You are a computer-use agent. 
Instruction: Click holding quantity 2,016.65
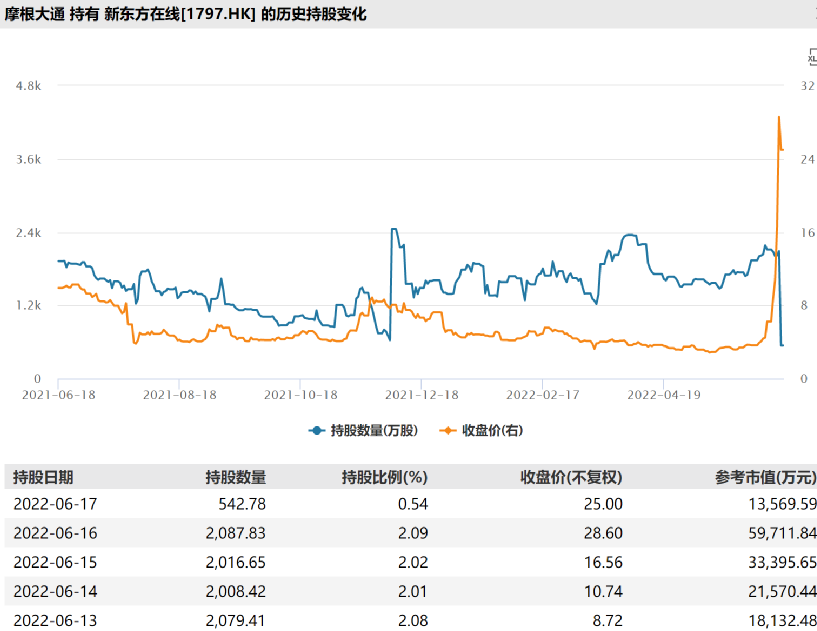click(236, 562)
